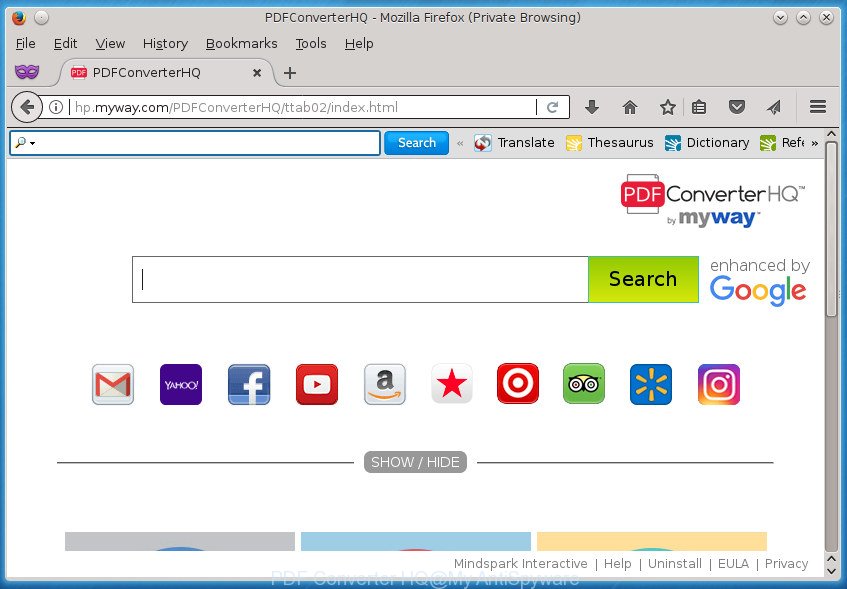
Task: Open the View menu
Action: pos(110,43)
